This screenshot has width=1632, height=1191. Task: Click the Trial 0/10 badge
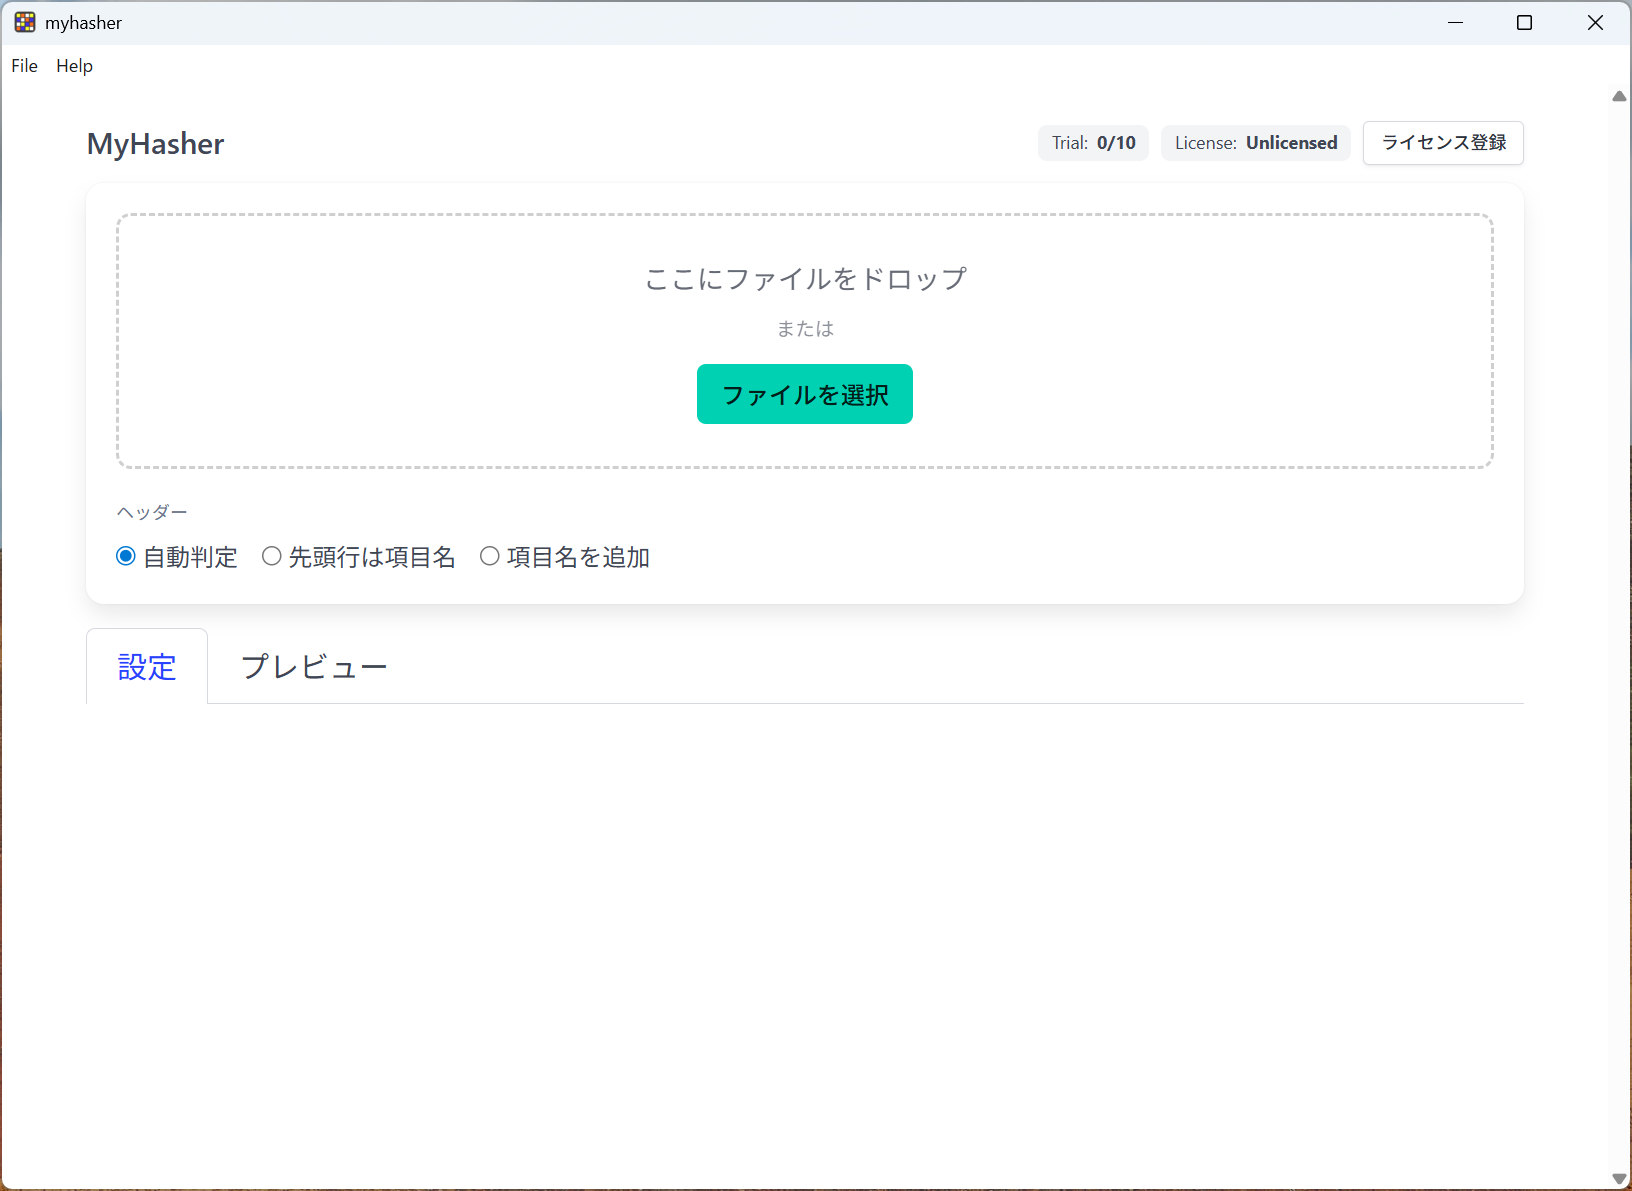1094,143
